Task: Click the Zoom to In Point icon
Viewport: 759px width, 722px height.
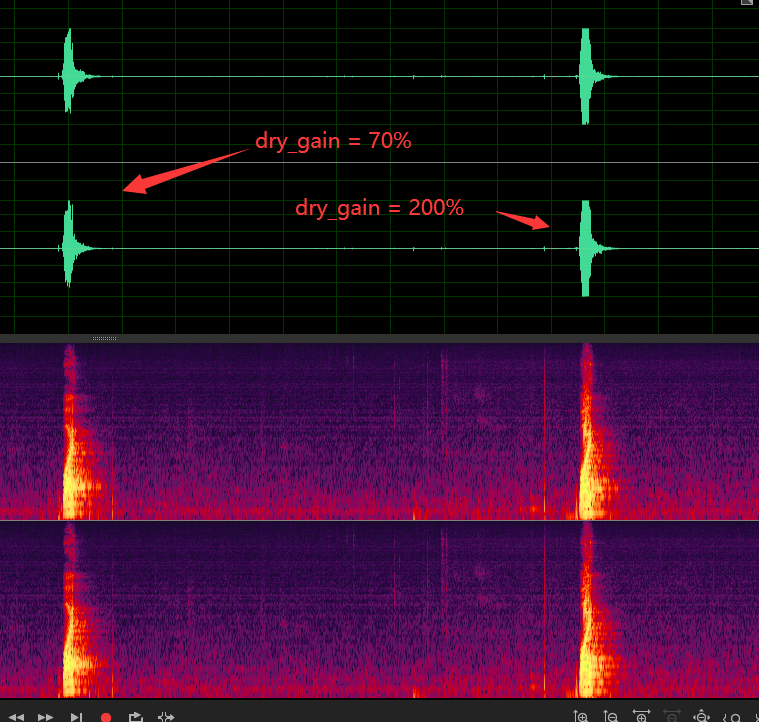Action: coord(732,717)
